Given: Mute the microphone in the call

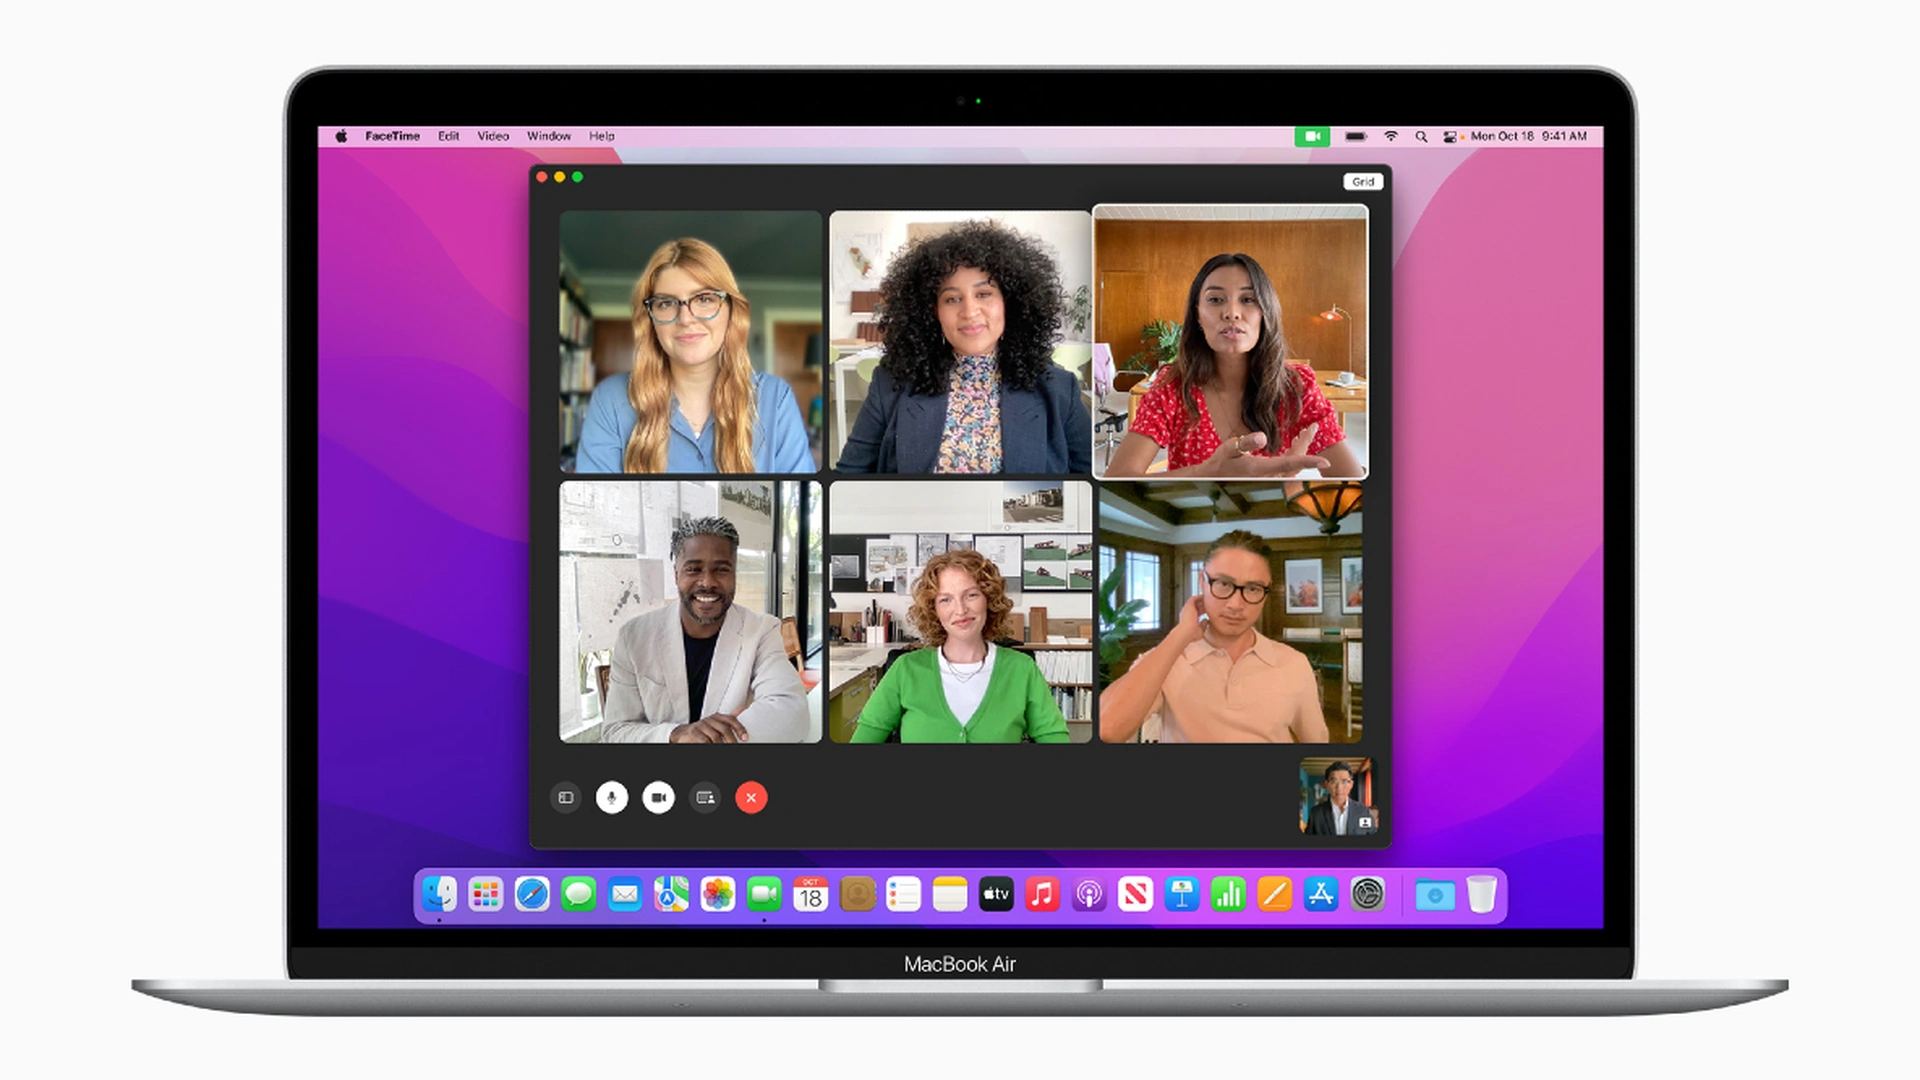Looking at the screenshot, I should (x=611, y=798).
